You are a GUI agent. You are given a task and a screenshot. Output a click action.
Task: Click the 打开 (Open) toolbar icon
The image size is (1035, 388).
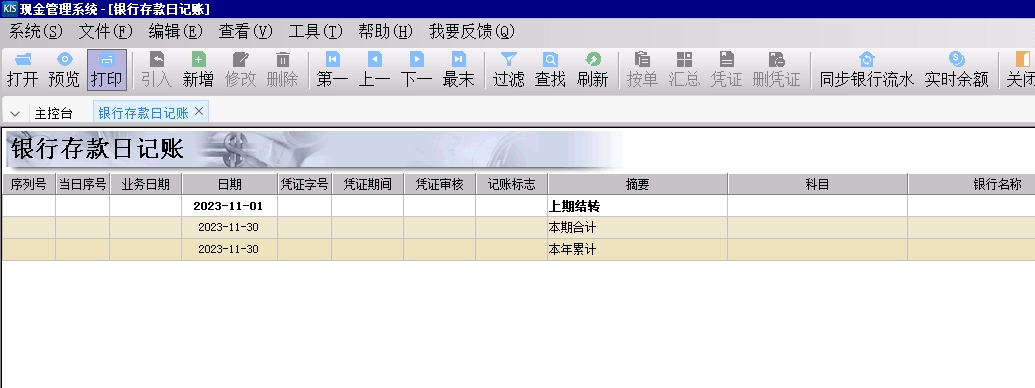(x=22, y=69)
